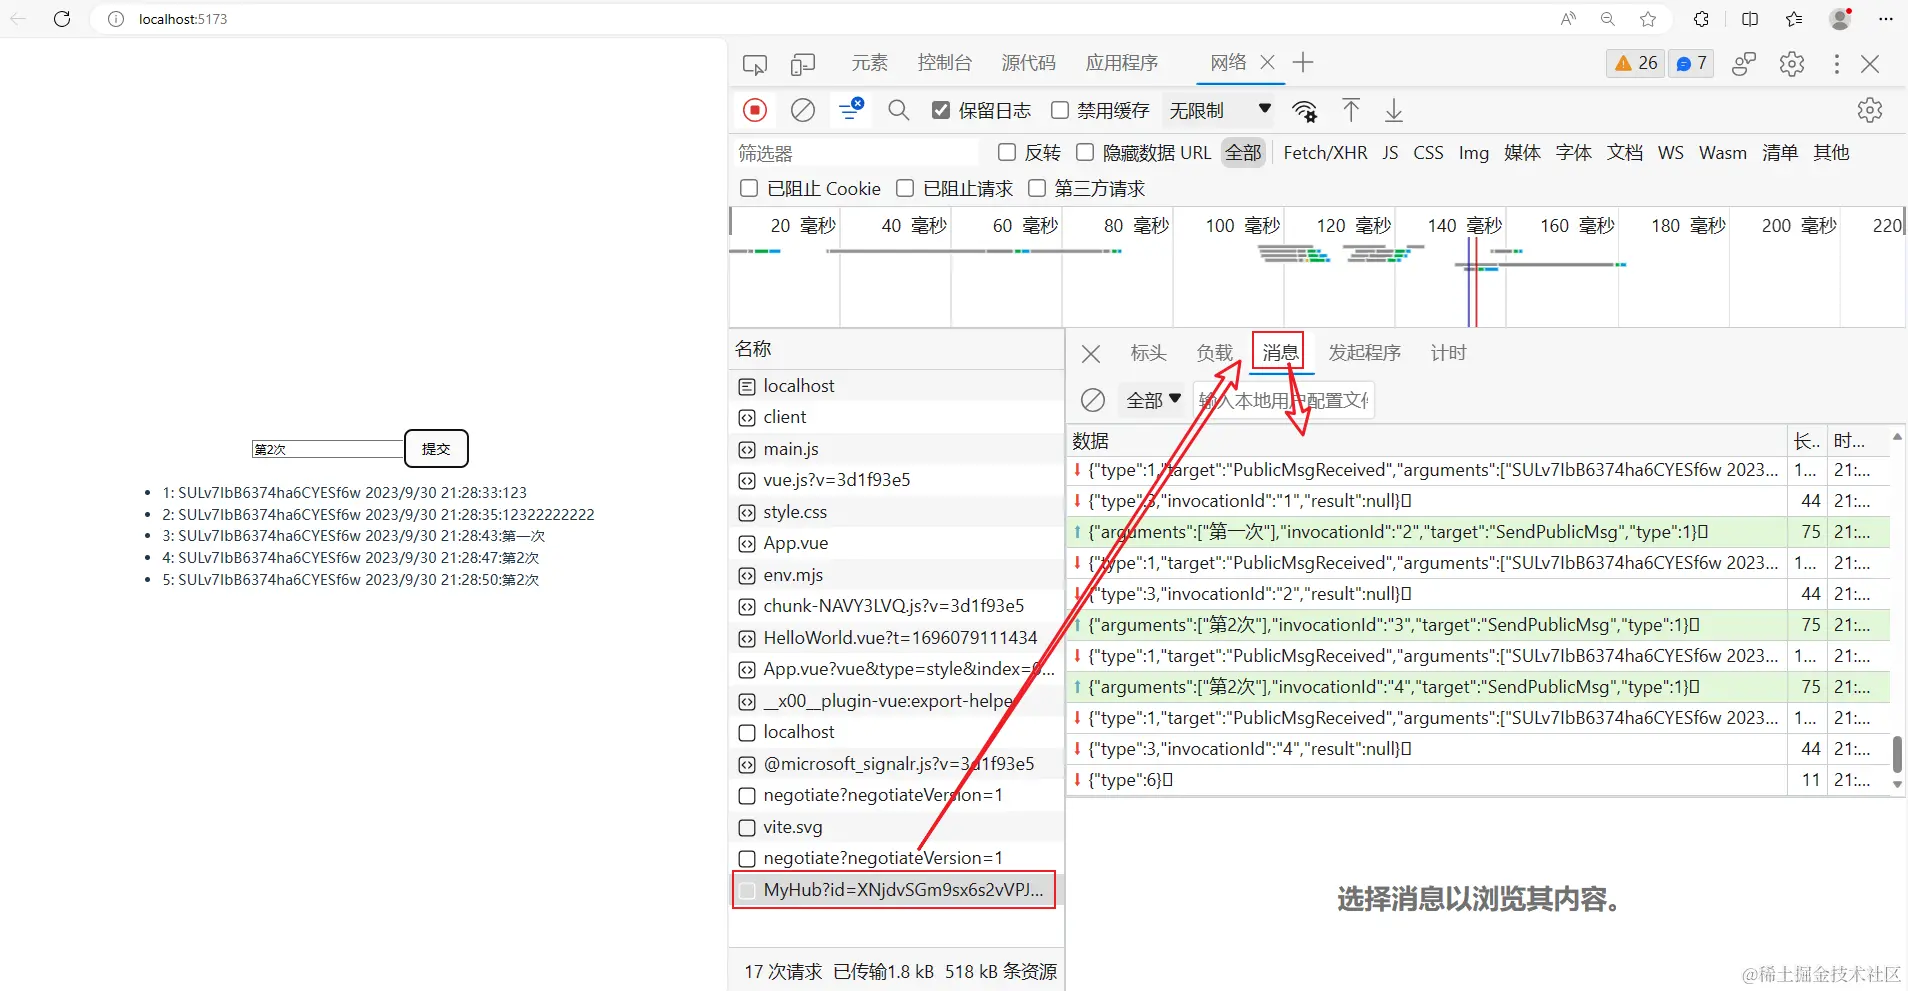Clear WebSocket messages list icon

(x=1093, y=400)
